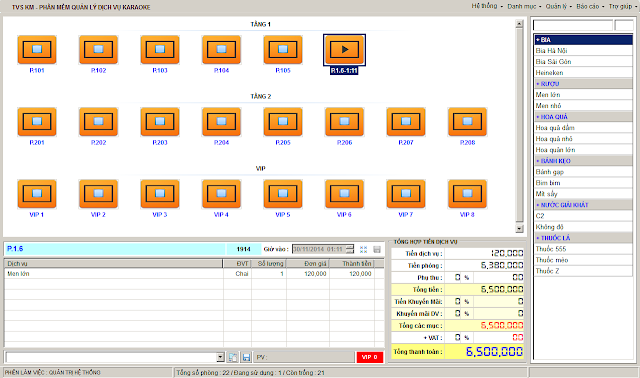The image size is (640, 378).
Task: Click the copy documents icon beside service dropdown
Action: (233, 358)
